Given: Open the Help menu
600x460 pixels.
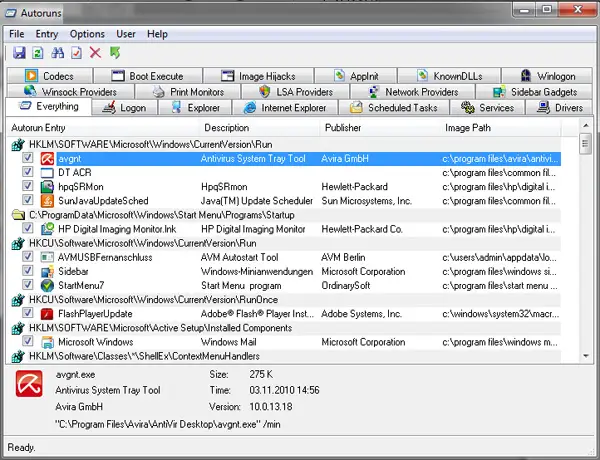Looking at the screenshot, I should pyautogui.click(x=157, y=34).
